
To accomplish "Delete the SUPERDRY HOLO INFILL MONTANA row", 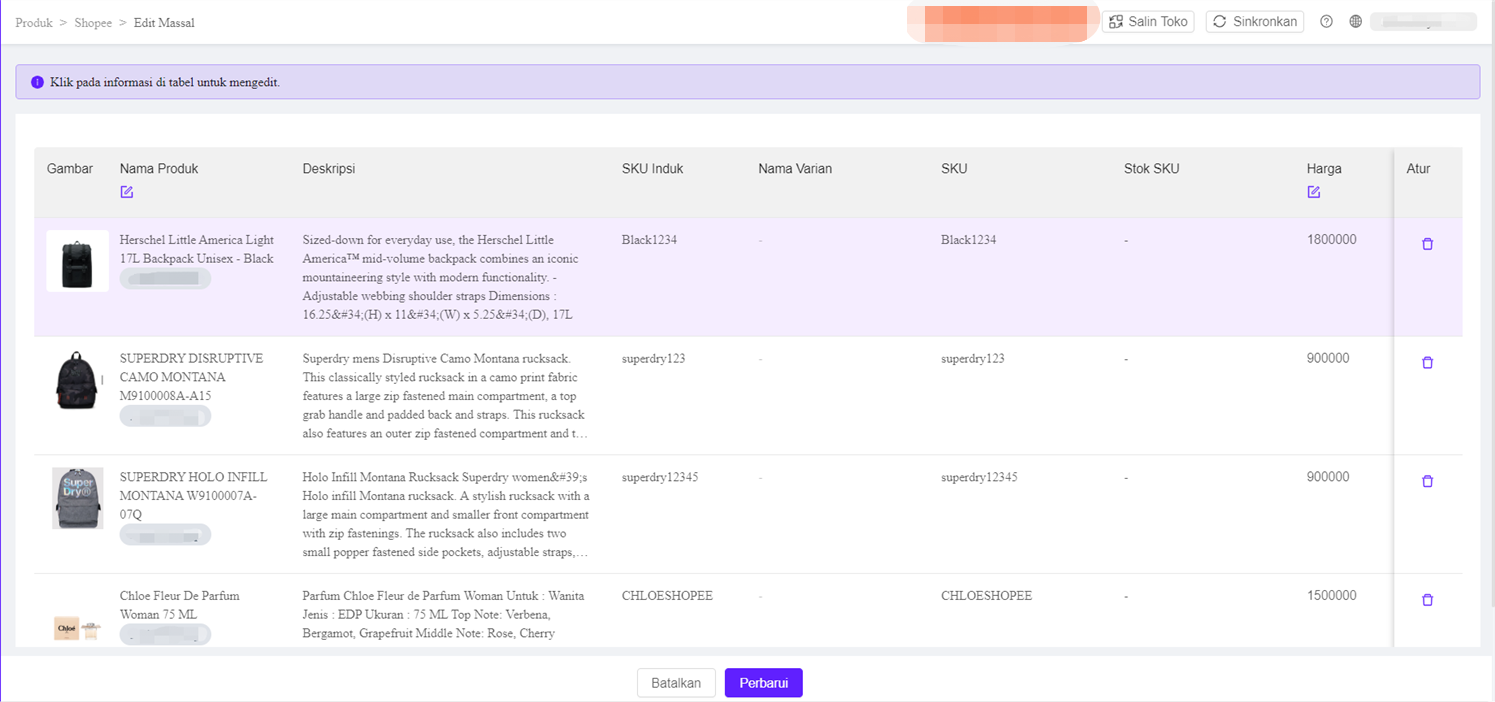I will coord(1427,482).
